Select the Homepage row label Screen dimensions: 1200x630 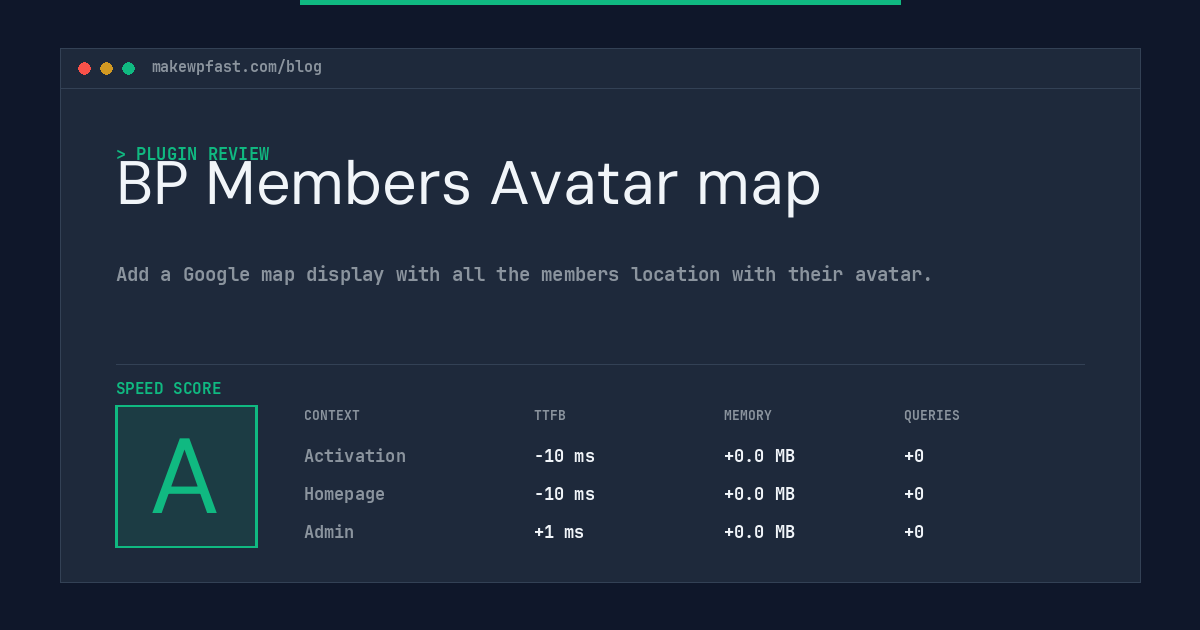[x=344, y=494]
